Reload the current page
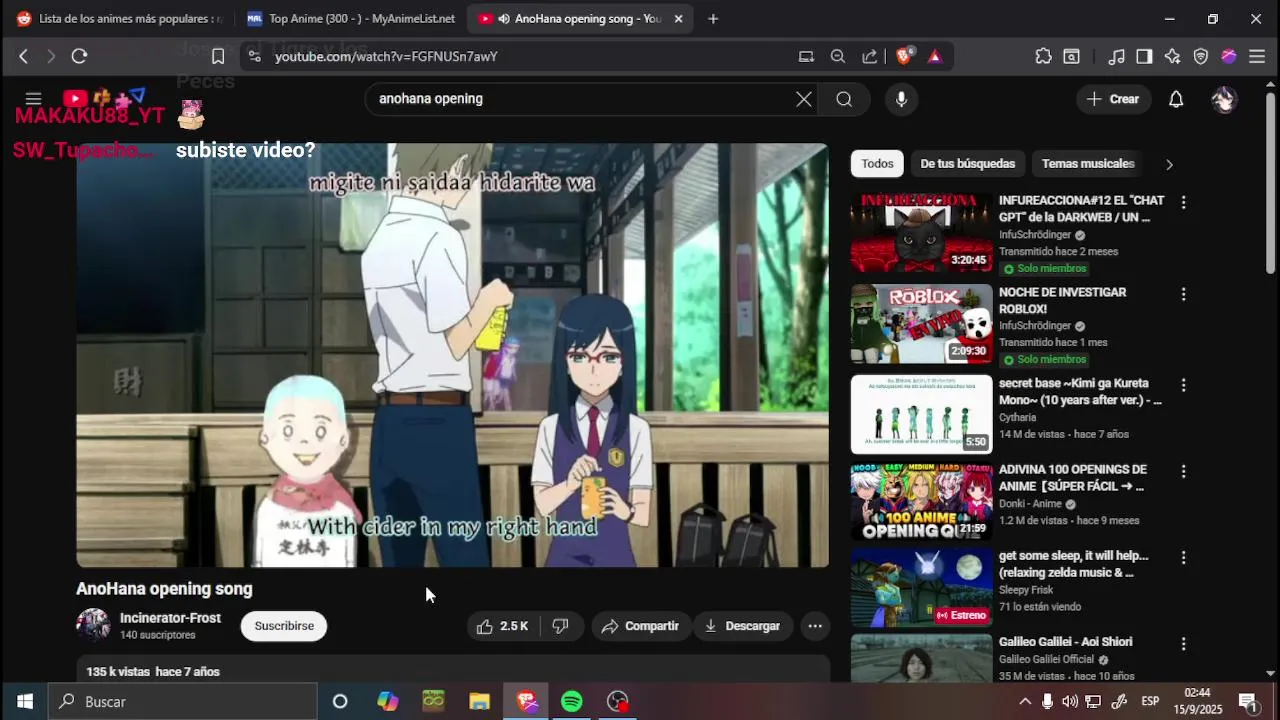Screen dimensions: 1280x720 pyautogui.click(x=79, y=57)
